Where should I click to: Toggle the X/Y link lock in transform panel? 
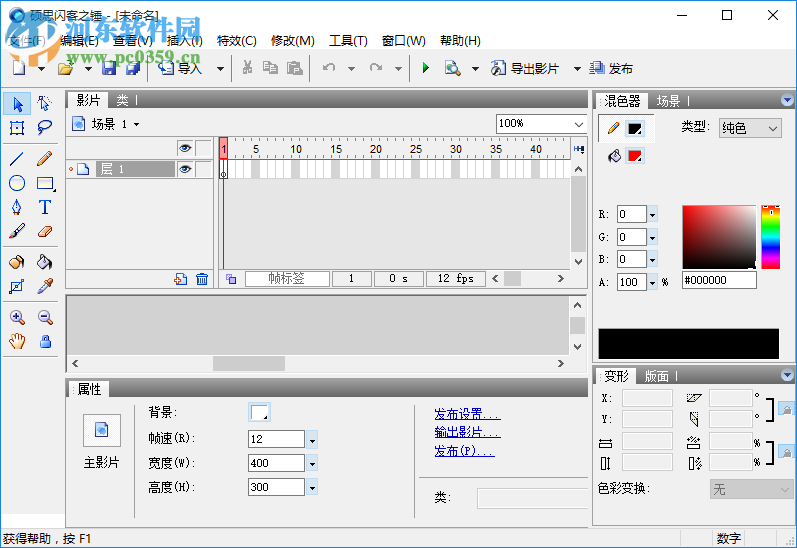[x=786, y=409]
